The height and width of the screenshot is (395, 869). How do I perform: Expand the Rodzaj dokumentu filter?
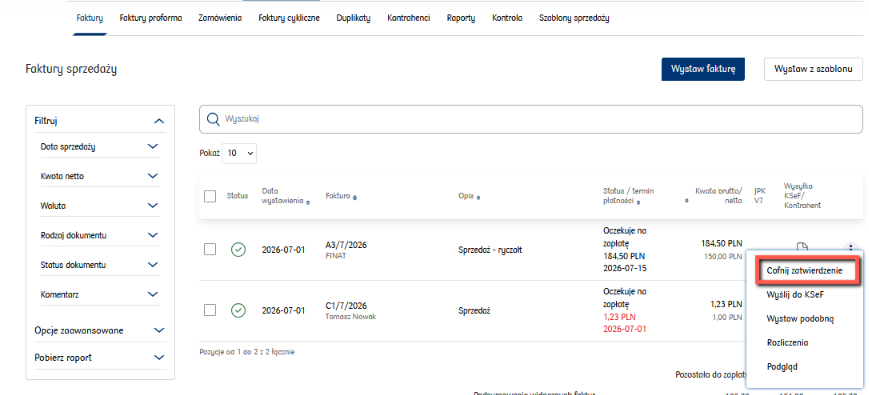154,235
